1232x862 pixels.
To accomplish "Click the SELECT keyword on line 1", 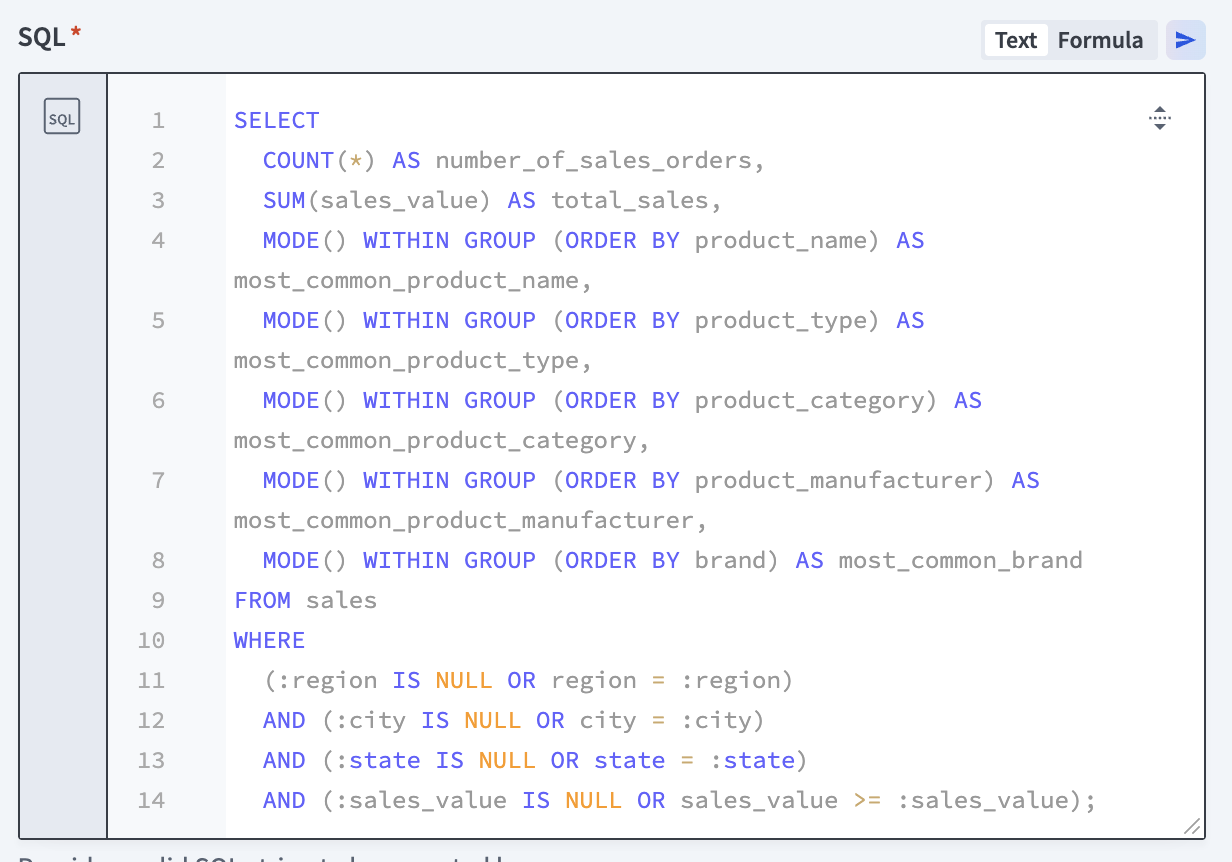I will [276, 120].
